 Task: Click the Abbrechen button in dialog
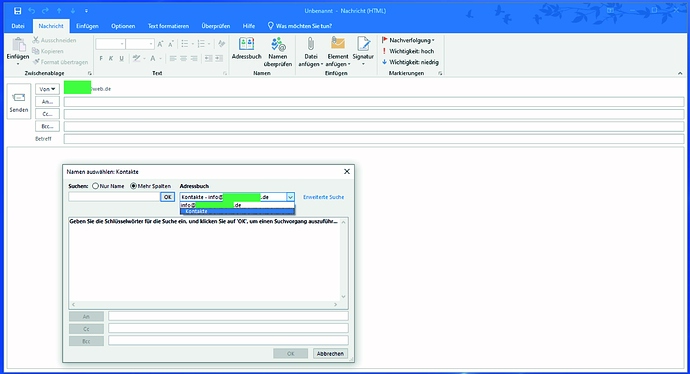pos(330,354)
